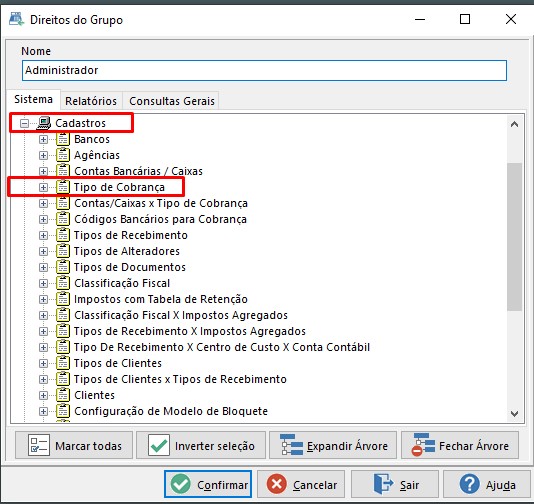Screen dimensions: 534x504
Task: Expand the Tipos de Alteradores node
Action: [43, 251]
